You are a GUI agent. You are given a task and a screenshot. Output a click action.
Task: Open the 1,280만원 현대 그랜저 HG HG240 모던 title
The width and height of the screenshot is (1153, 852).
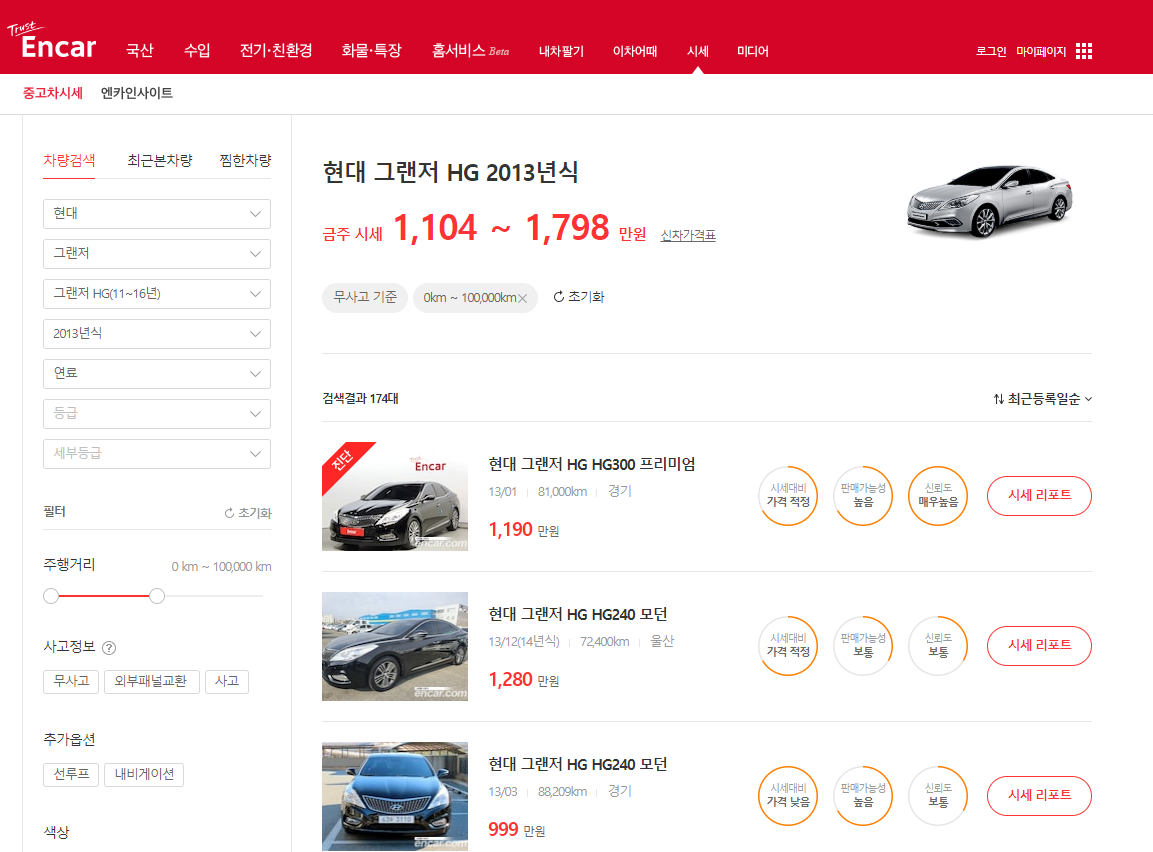pyautogui.click(x=578, y=615)
